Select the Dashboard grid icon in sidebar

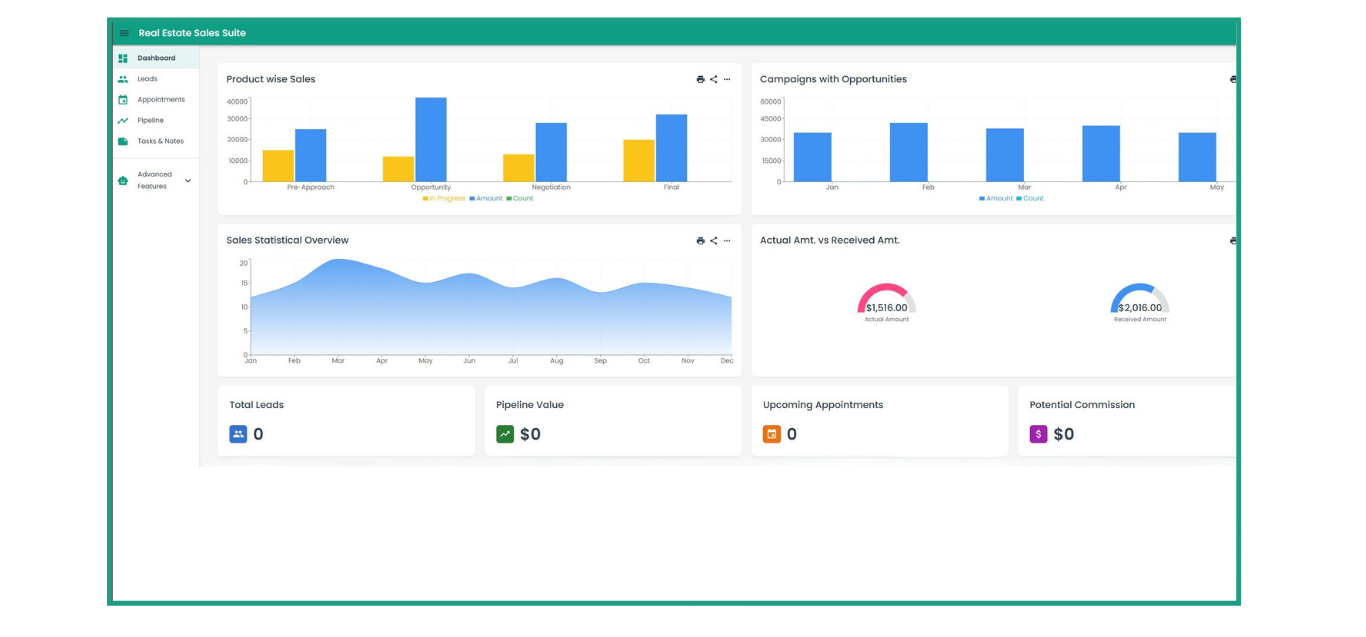click(124, 58)
